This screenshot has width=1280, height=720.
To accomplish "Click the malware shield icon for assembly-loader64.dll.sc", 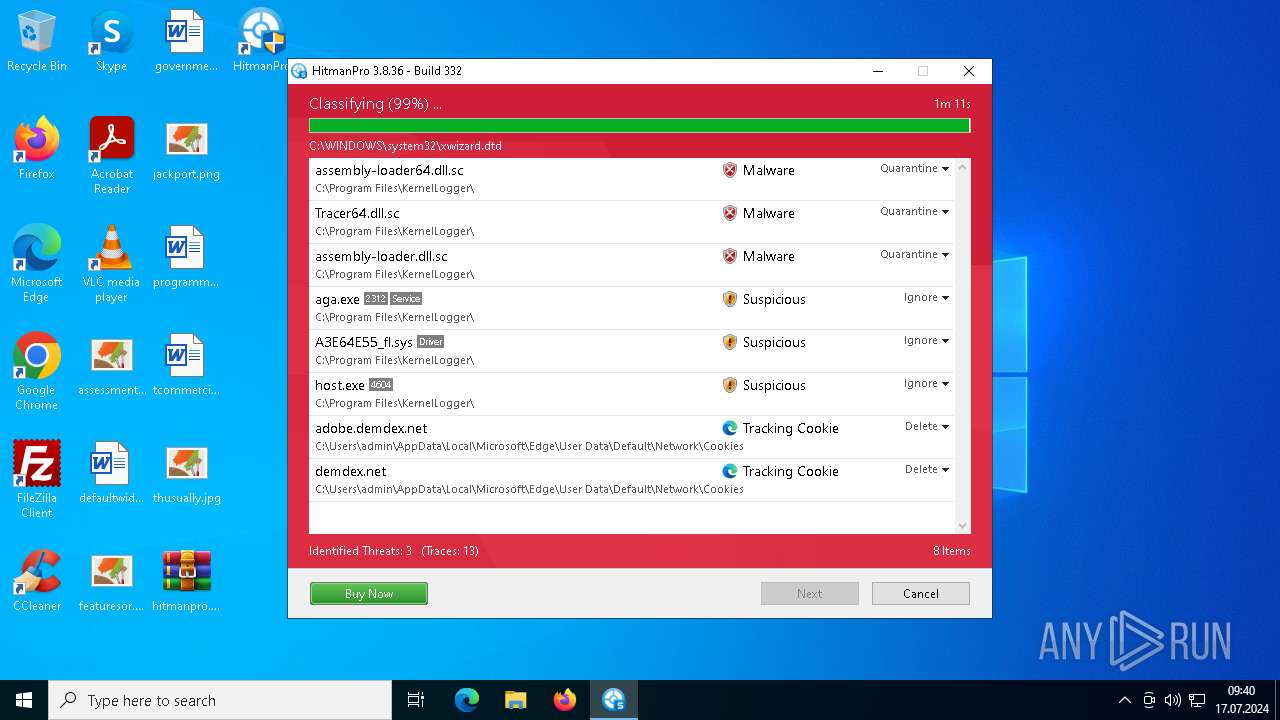I will (x=730, y=170).
